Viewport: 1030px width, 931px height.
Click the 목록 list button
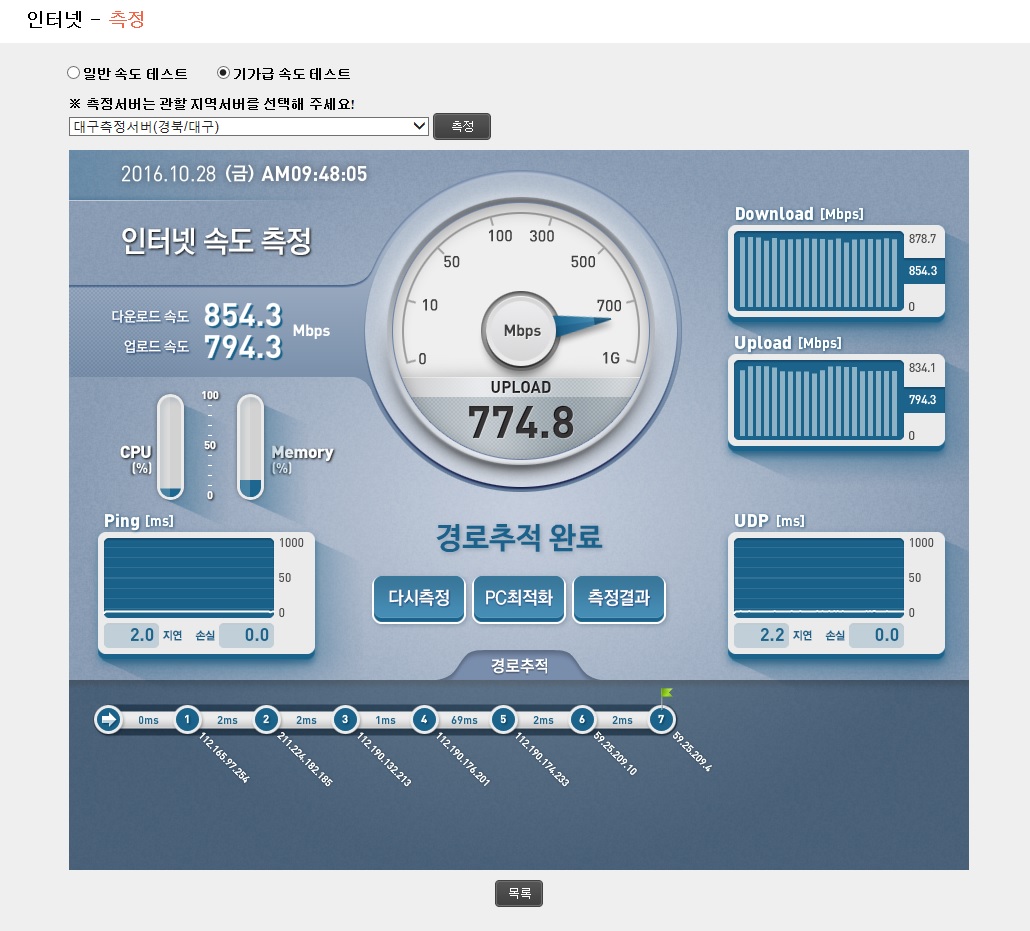(519, 894)
